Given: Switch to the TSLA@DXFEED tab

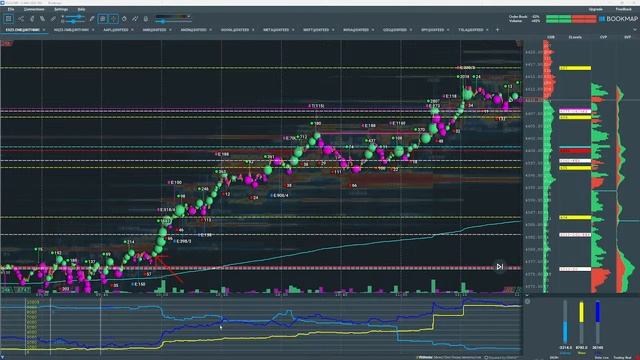Looking at the screenshot, I should [471, 30].
